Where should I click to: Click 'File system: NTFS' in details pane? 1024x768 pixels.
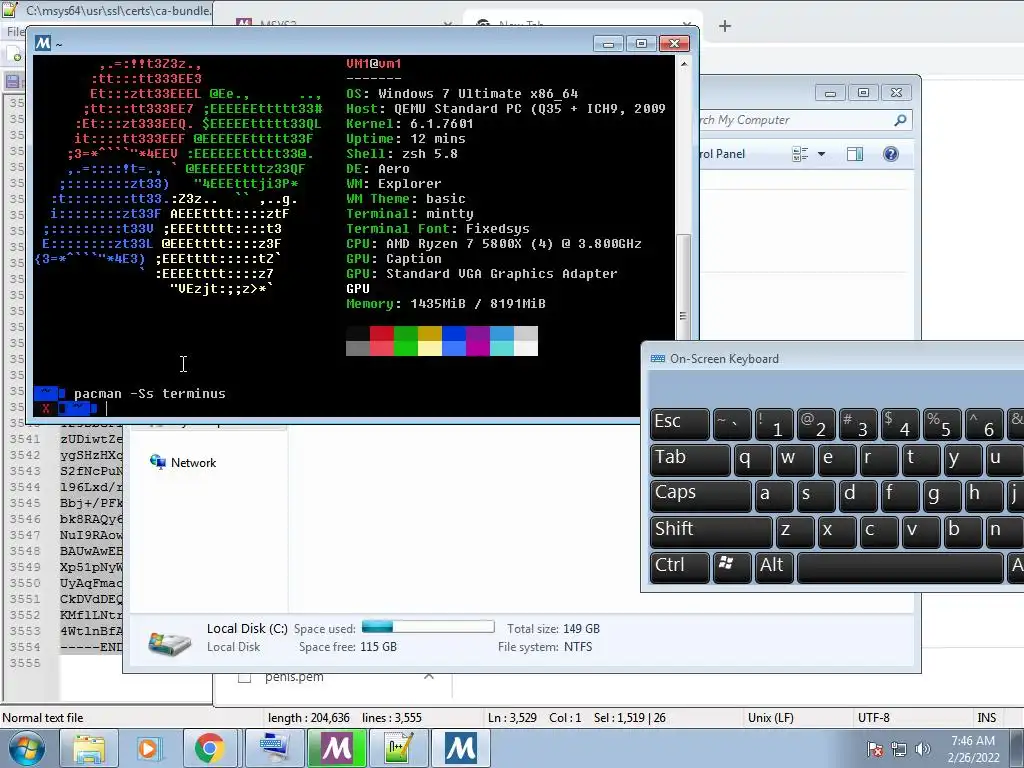tap(545, 647)
